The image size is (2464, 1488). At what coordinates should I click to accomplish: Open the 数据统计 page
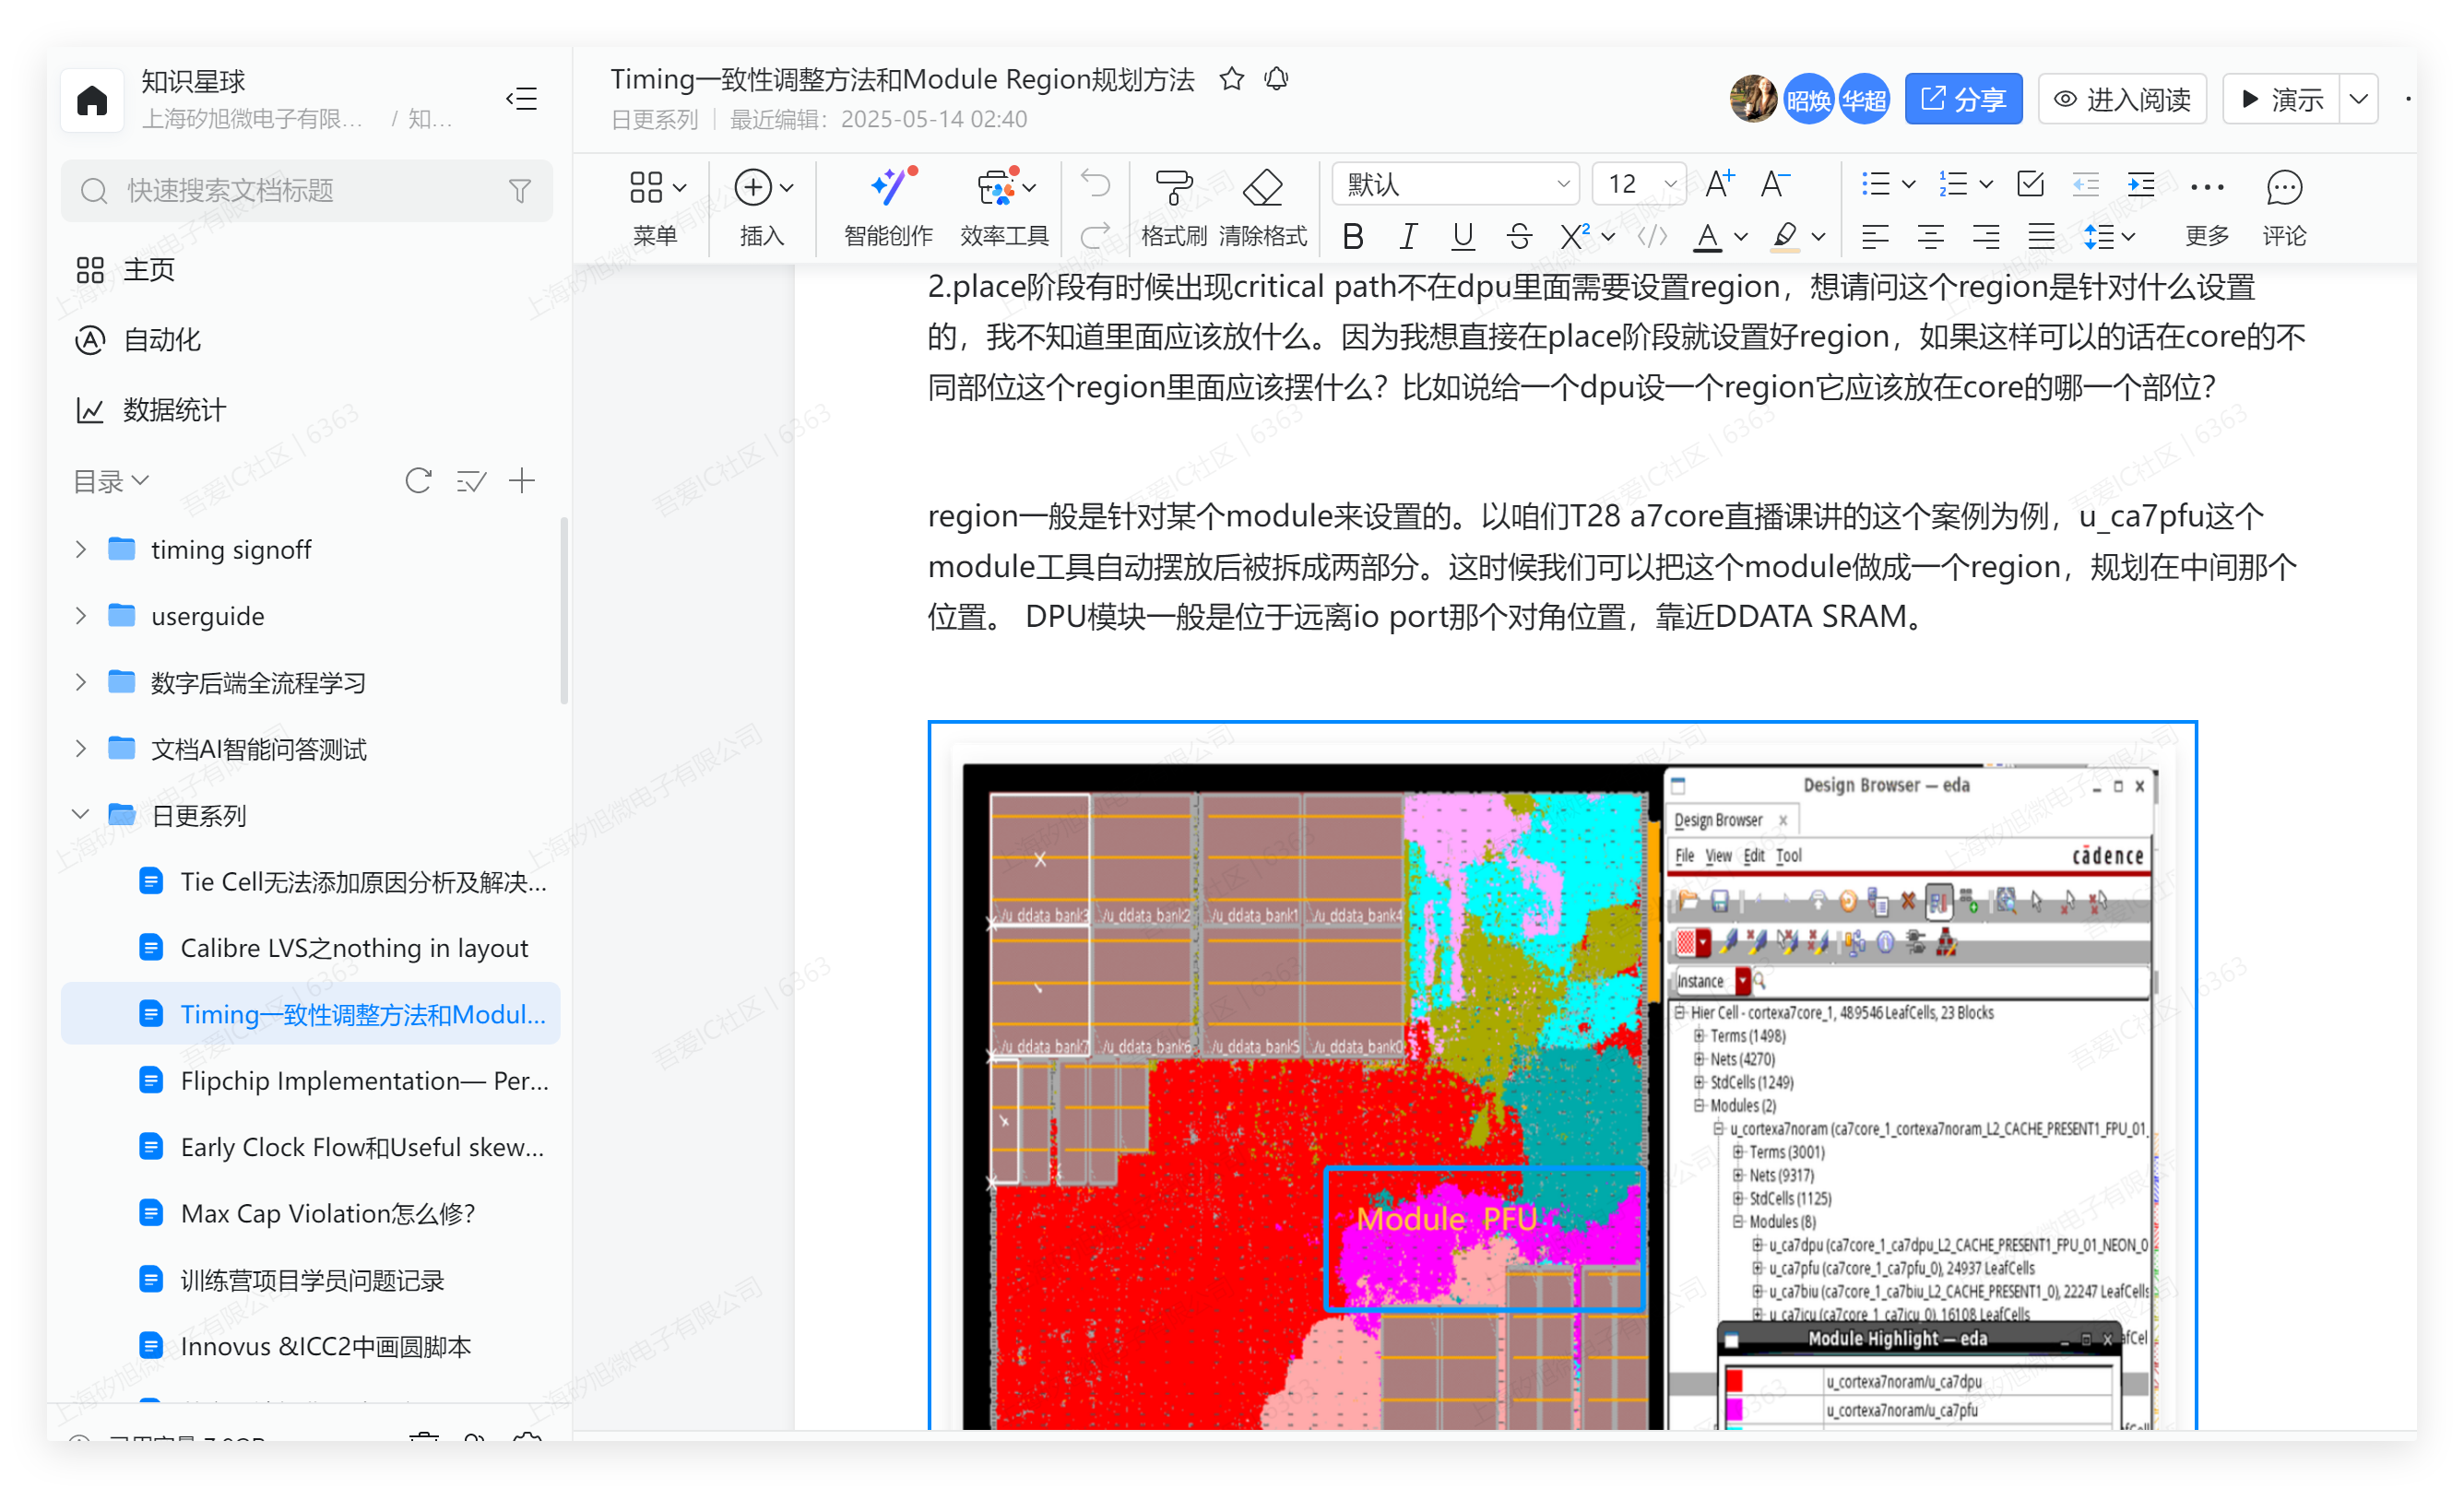[x=174, y=410]
